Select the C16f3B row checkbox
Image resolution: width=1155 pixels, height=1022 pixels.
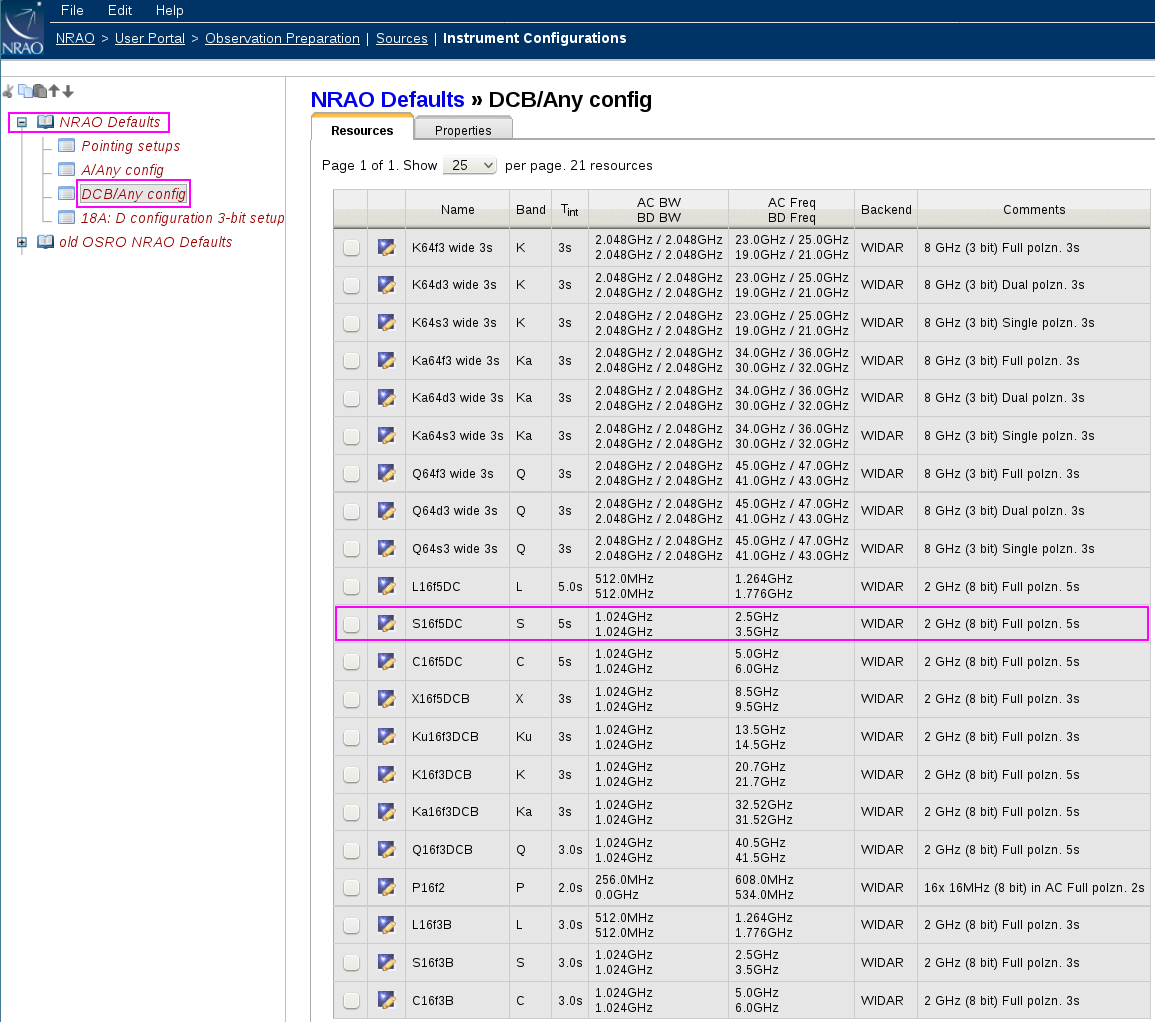(x=351, y=1000)
